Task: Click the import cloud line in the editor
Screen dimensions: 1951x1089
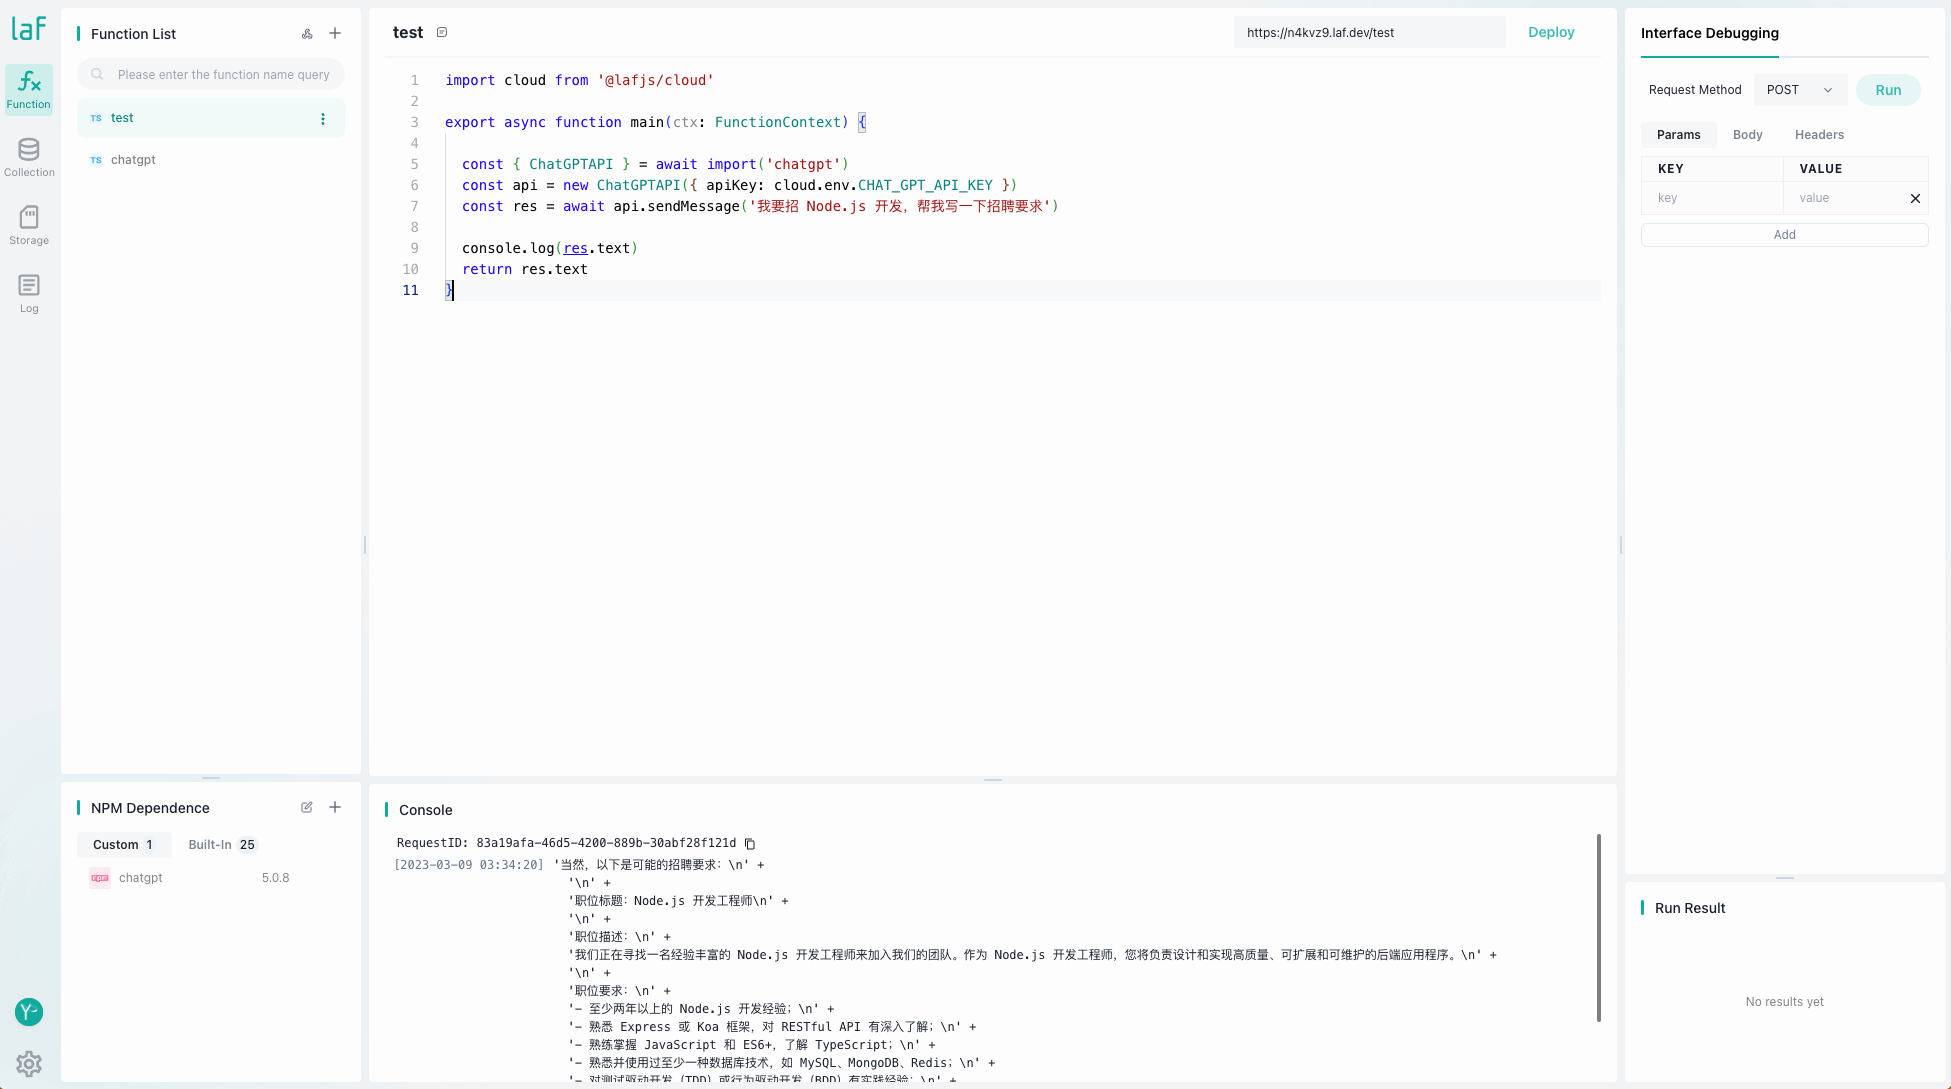Action: [x=579, y=80]
